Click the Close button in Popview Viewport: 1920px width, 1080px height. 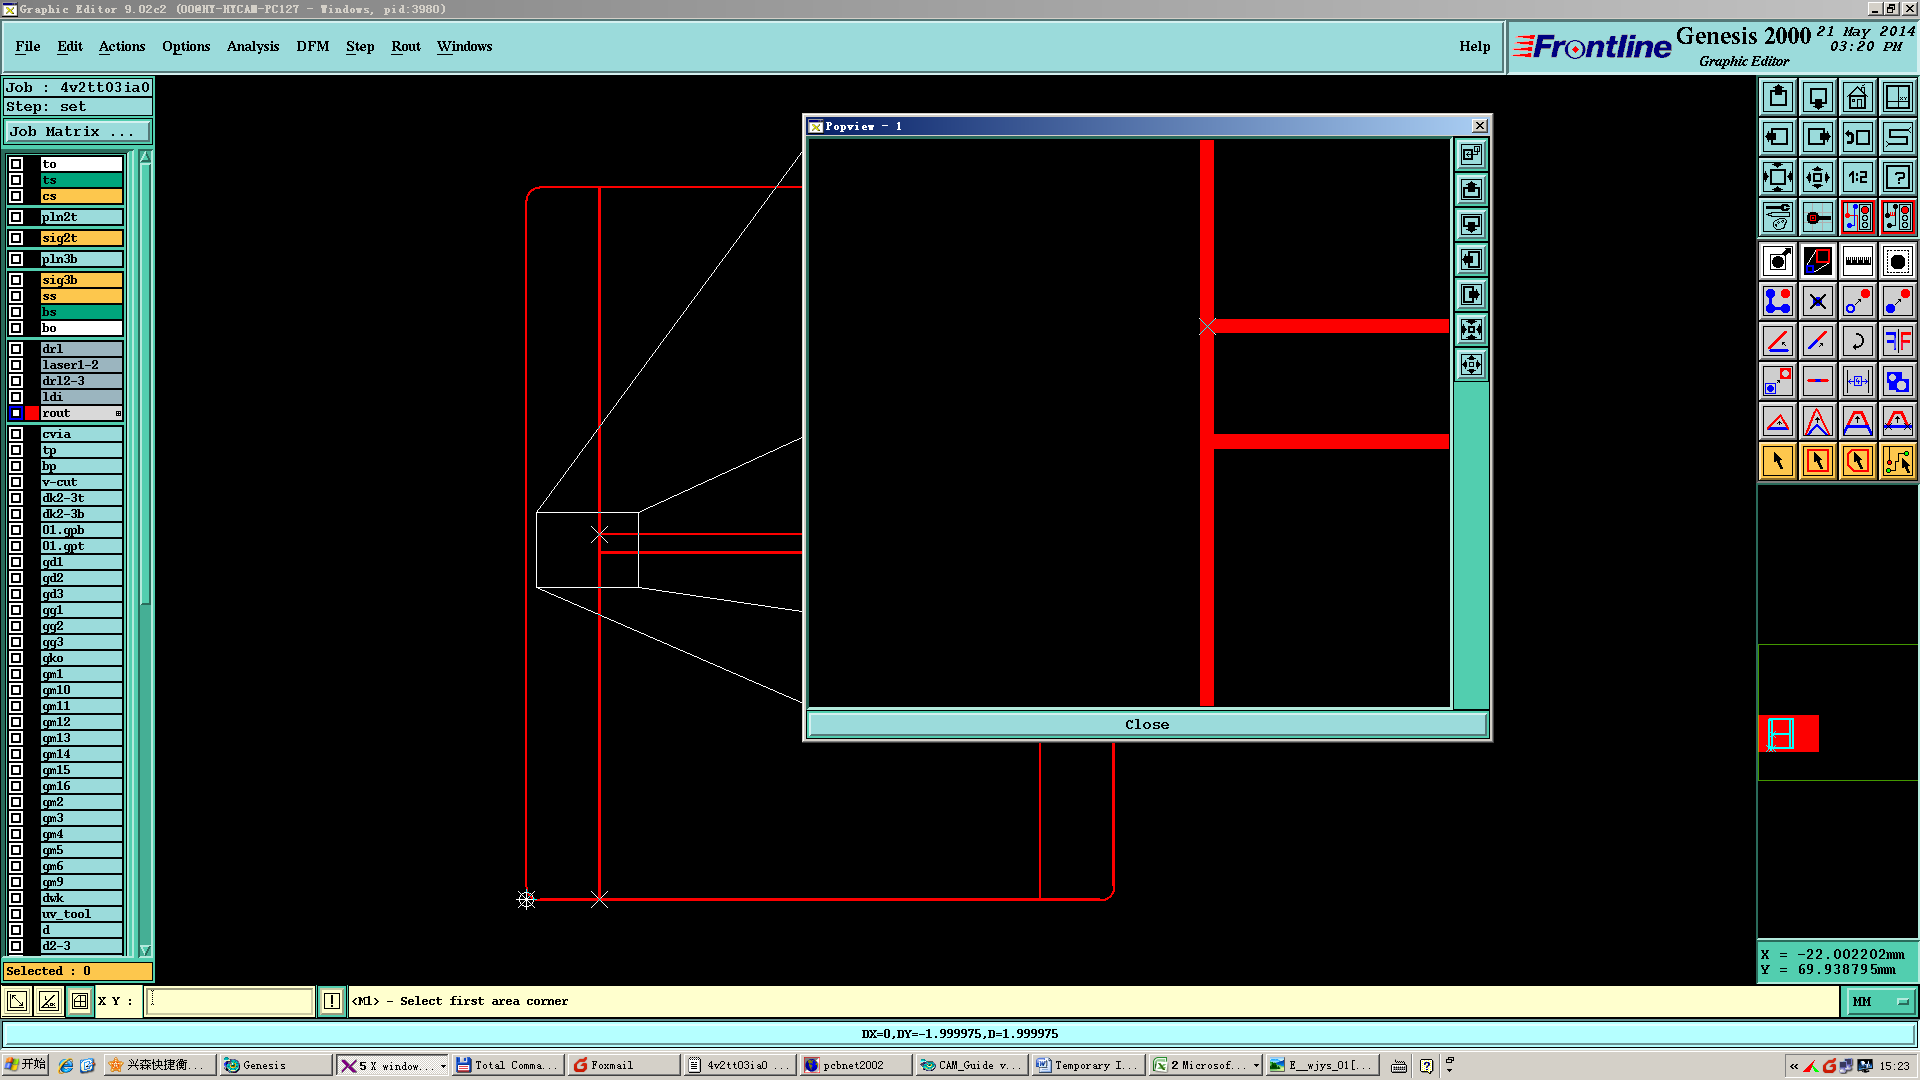(1146, 724)
